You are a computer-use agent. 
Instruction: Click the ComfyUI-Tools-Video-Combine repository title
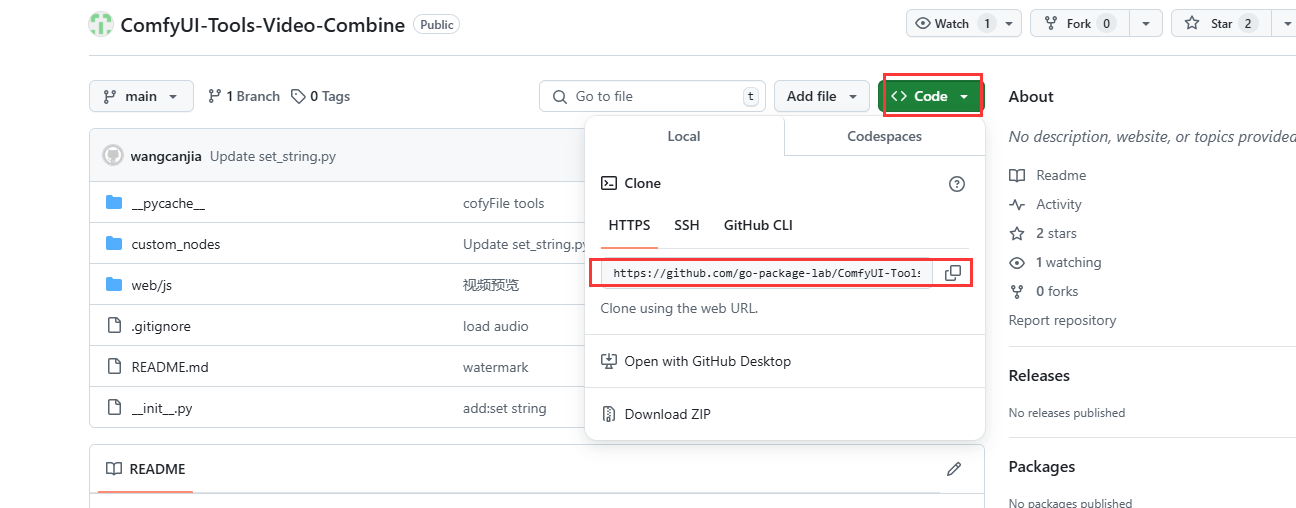tap(265, 25)
